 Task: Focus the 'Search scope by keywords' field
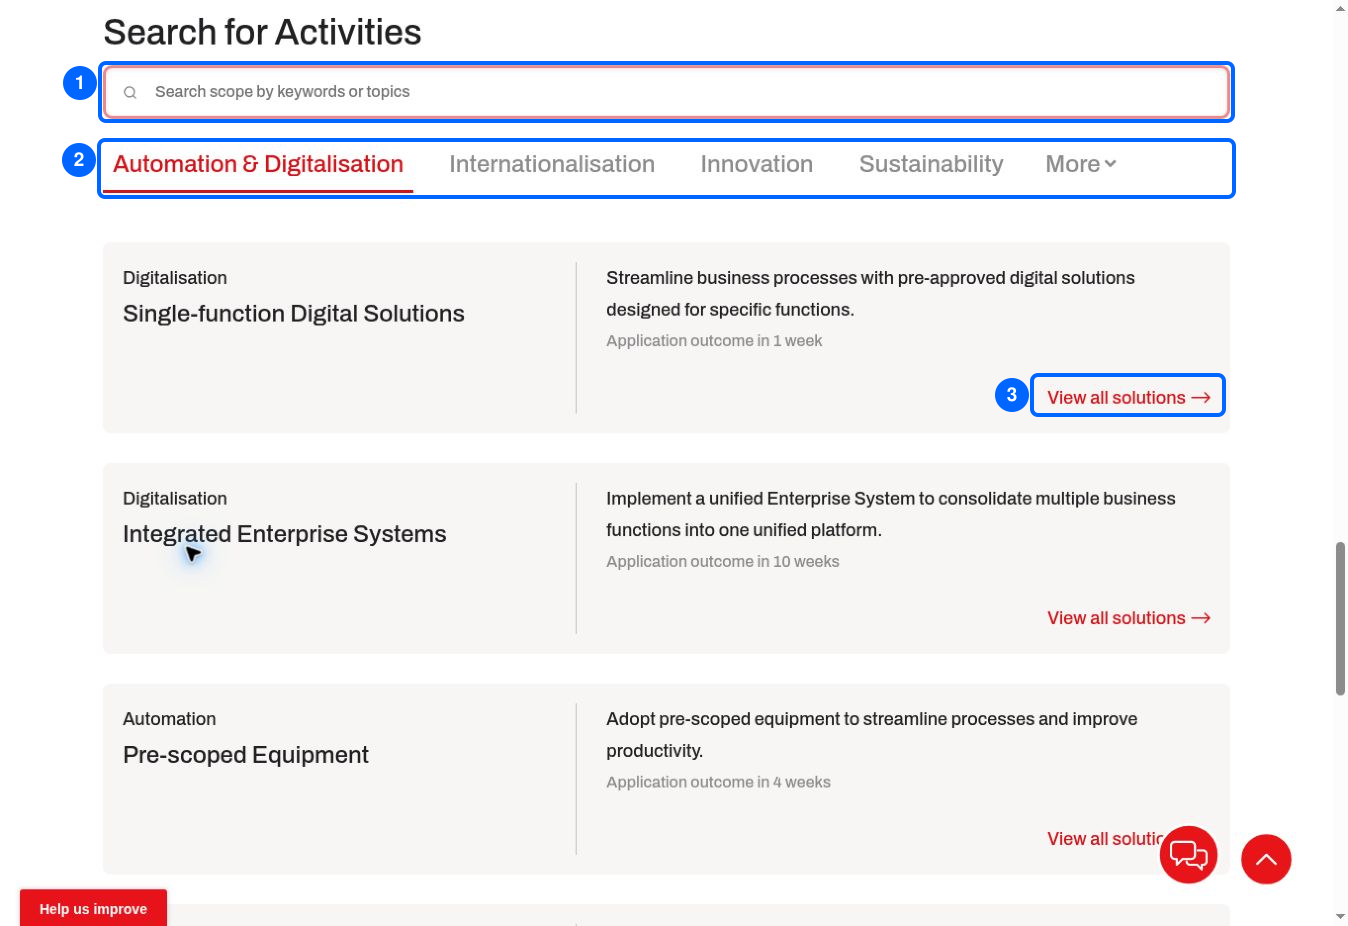[666, 92]
